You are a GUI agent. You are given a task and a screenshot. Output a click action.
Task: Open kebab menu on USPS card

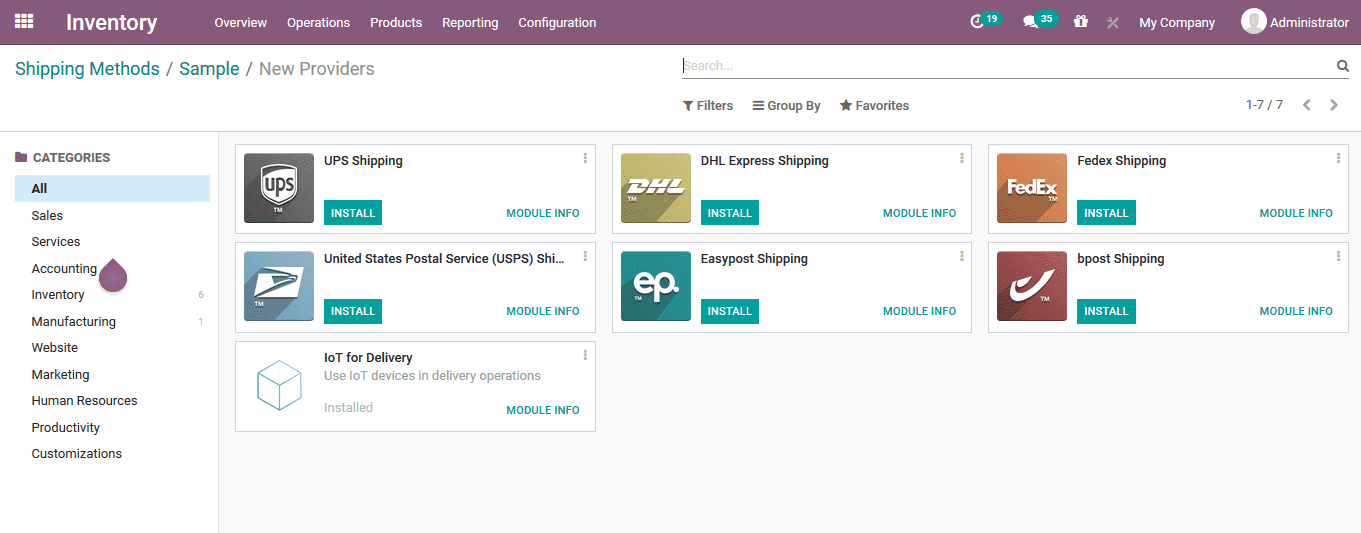585,256
